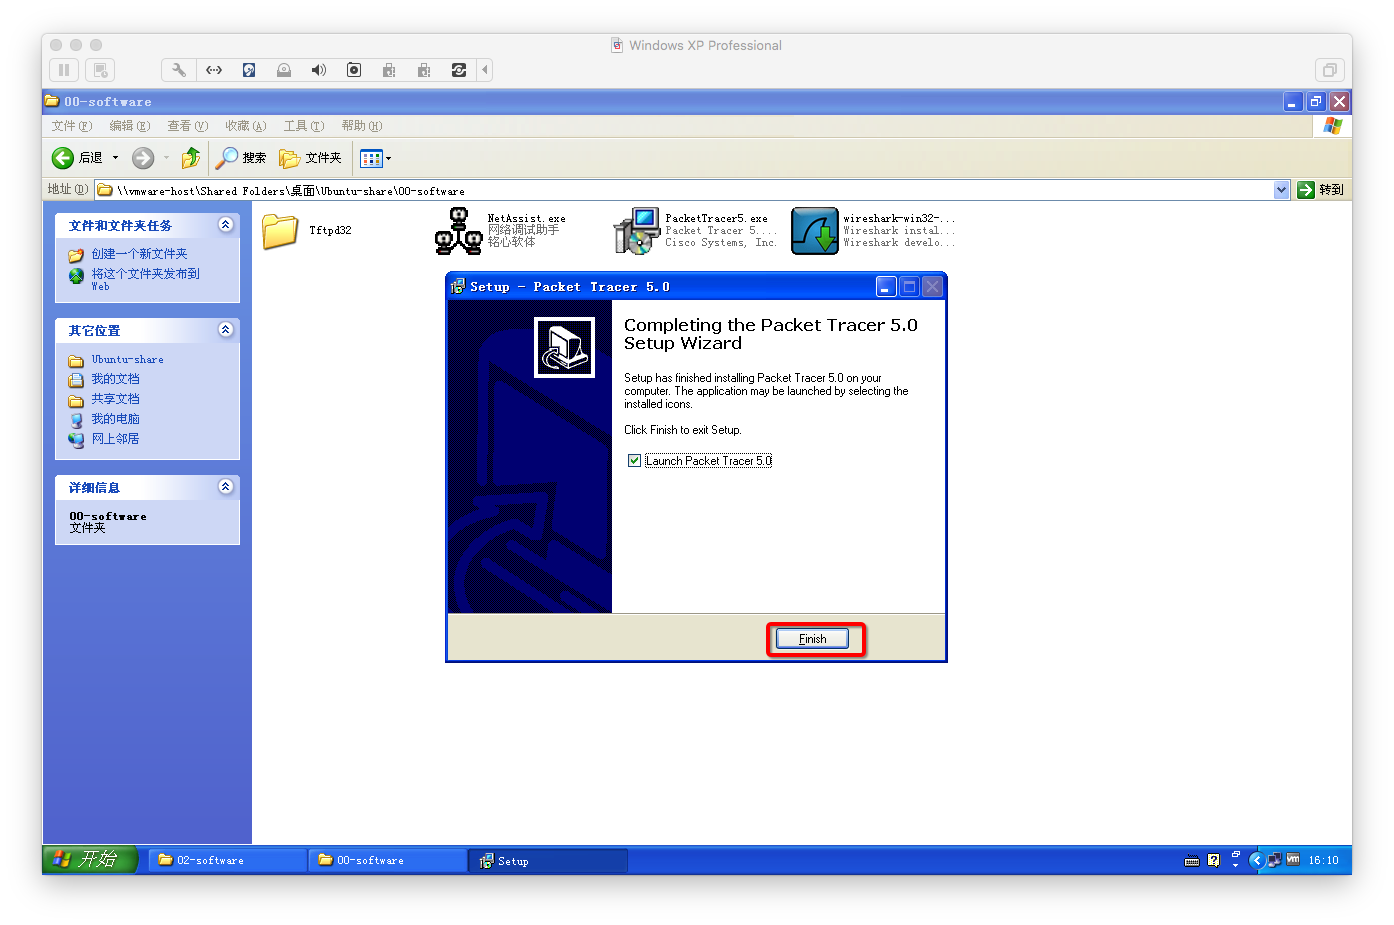Restore the language bar icon
Screen dimensions: 1394x925
click(1236, 855)
